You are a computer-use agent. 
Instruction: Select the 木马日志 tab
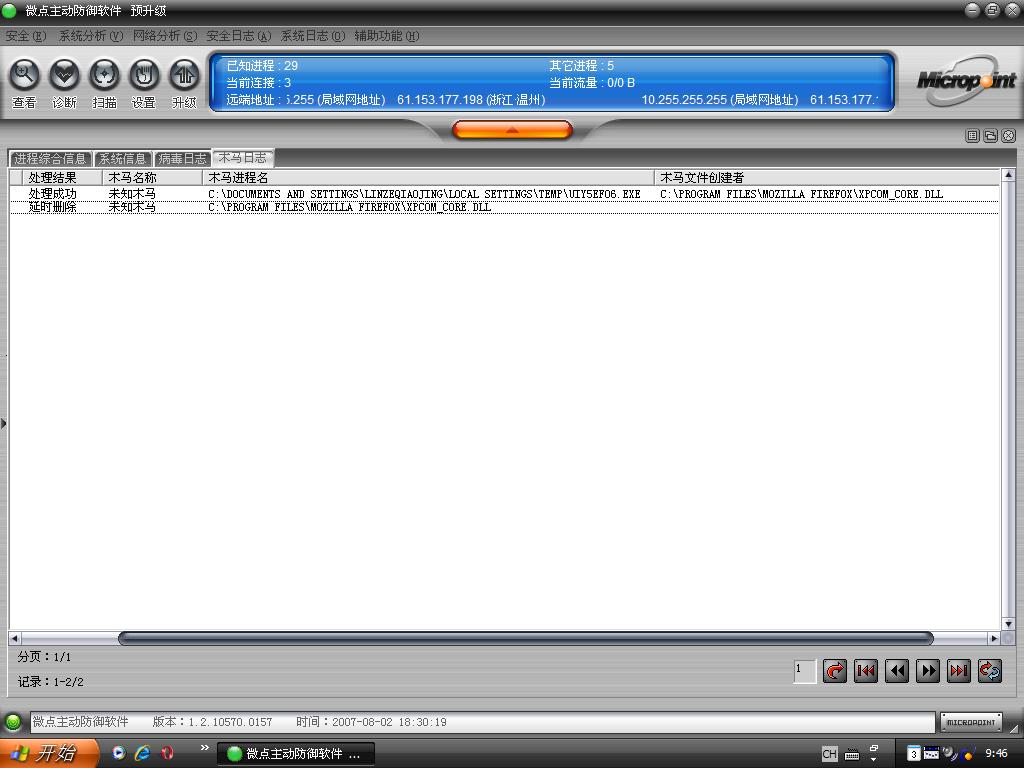point(242,157)
